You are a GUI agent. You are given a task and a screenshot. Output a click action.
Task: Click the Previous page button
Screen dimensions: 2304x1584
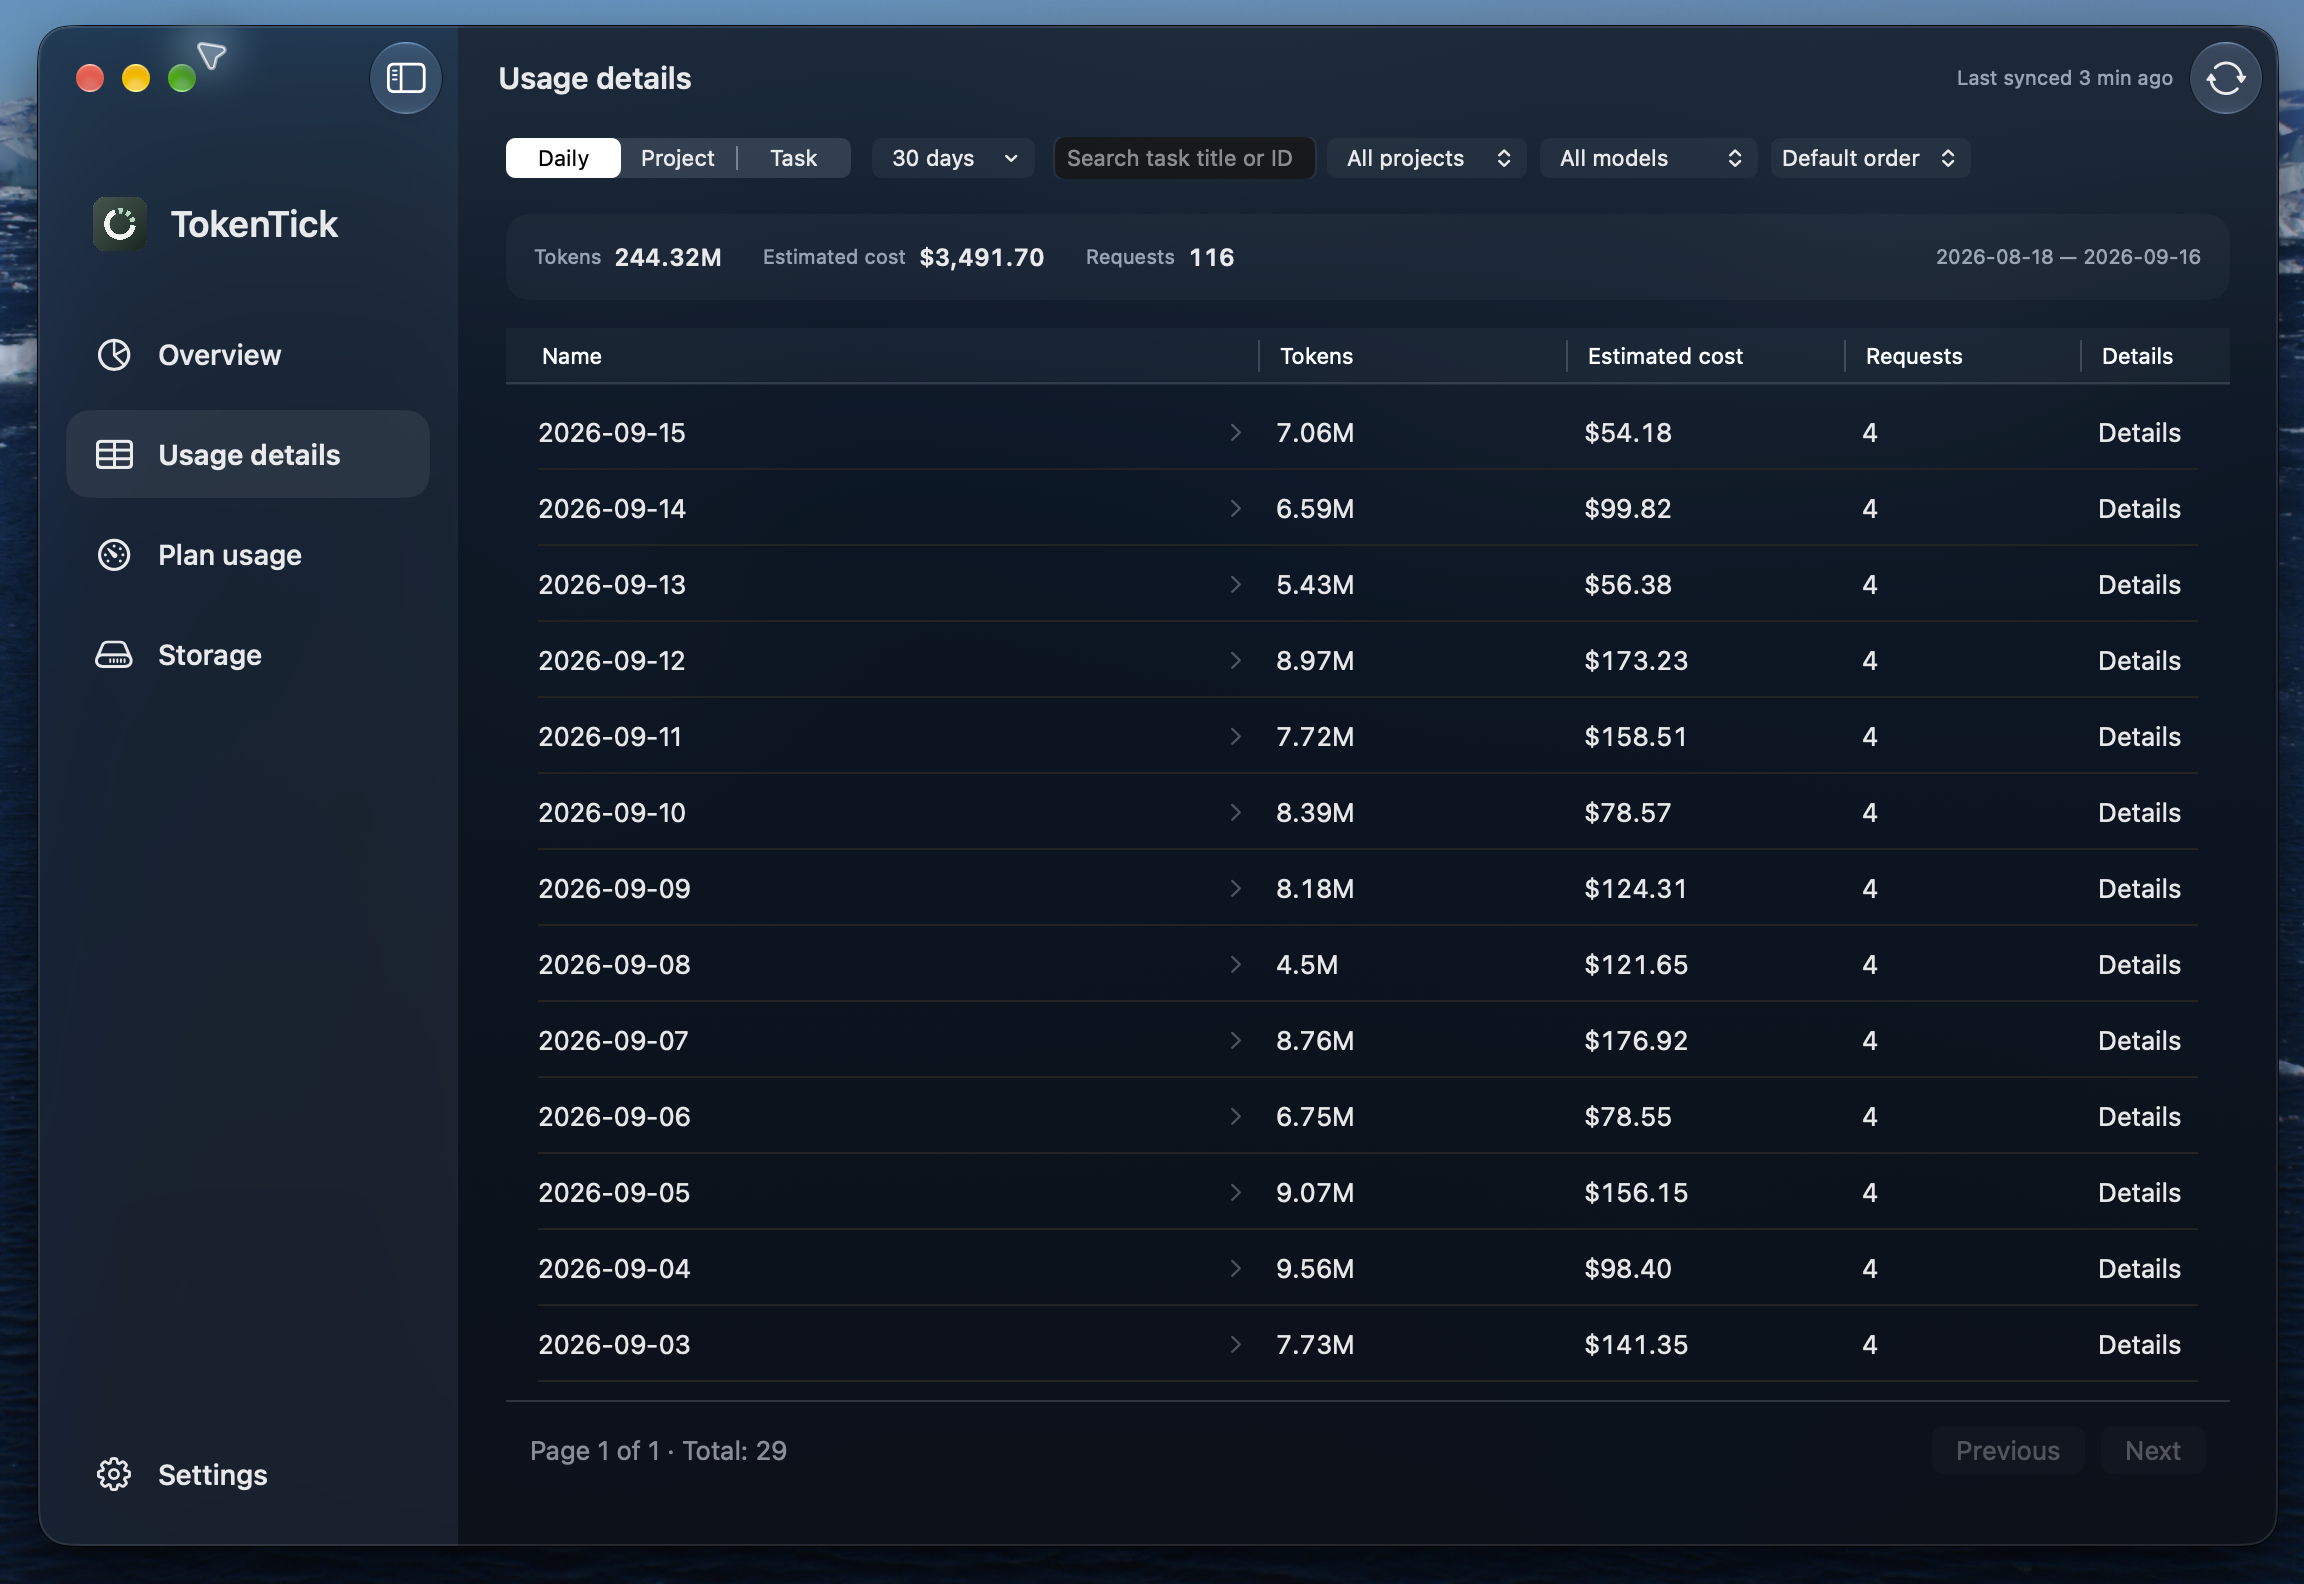(2007, 1450)
